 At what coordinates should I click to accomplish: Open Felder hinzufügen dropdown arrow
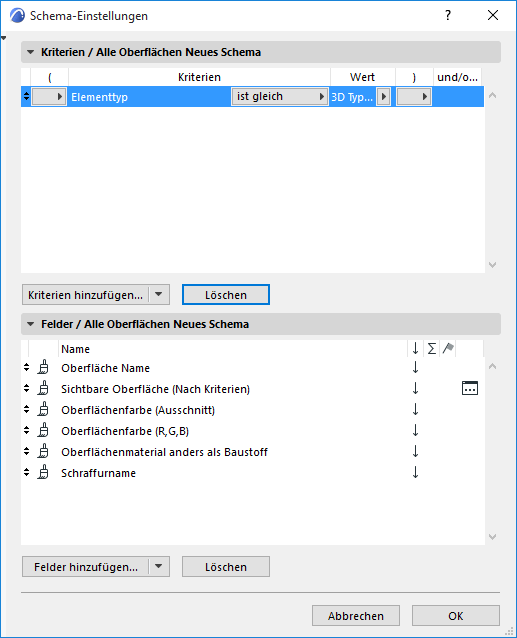click(159, 566)
